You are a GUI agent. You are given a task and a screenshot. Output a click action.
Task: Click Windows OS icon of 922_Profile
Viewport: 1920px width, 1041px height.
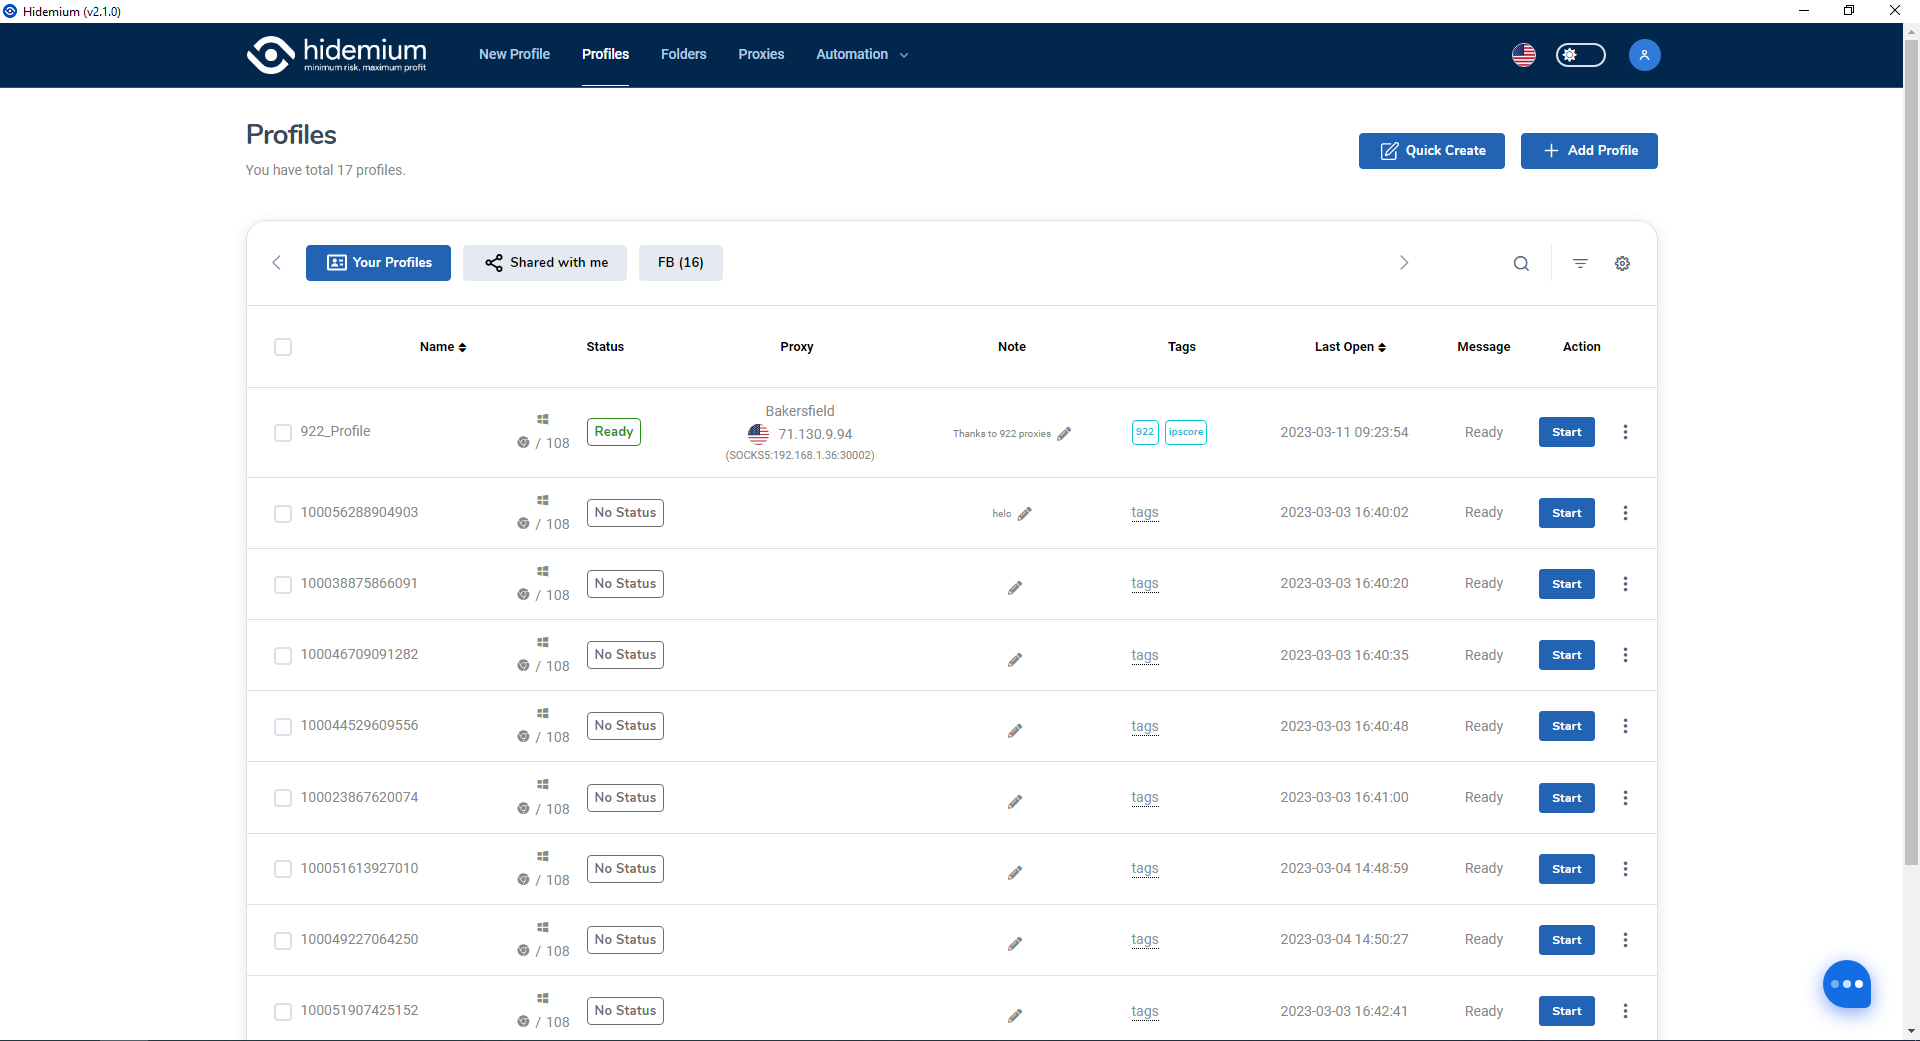[543, 419]
